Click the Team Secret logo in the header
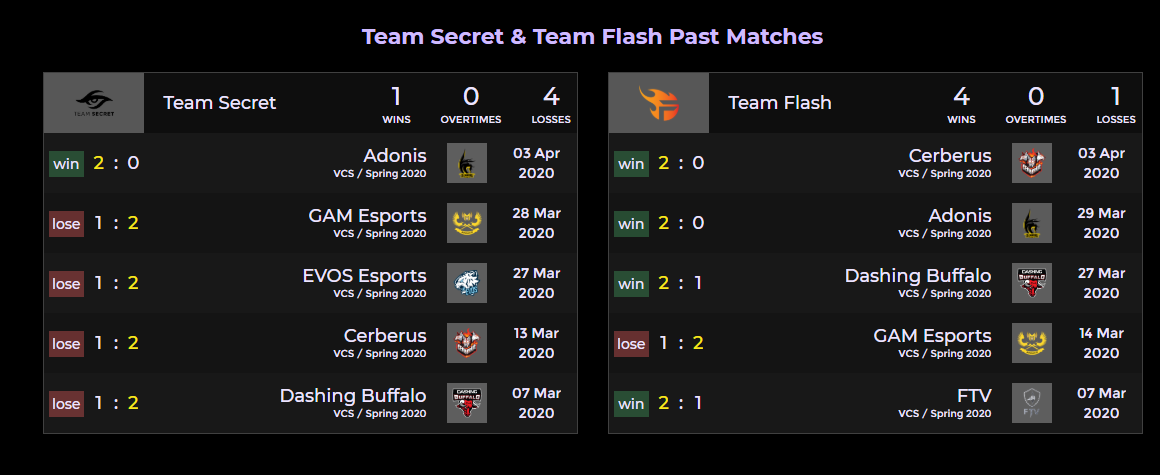 pyautogui.click(x=94, y=103)
